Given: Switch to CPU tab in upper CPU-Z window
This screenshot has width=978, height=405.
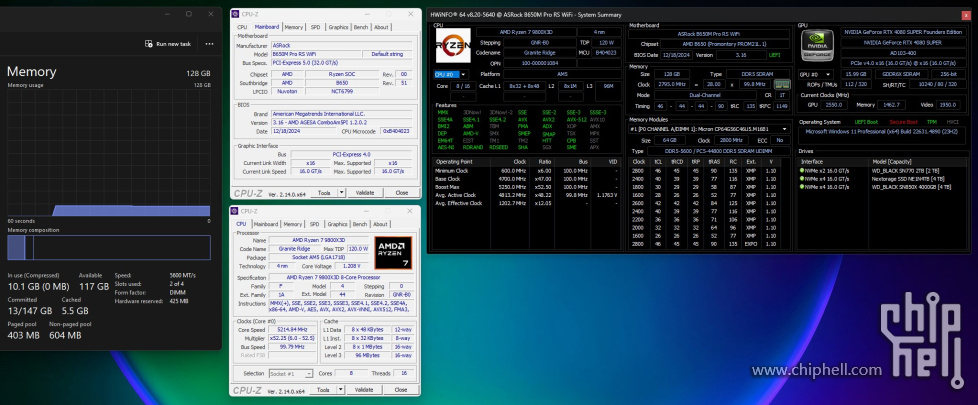Looking at the screenshot, I should tap(242, 27).
